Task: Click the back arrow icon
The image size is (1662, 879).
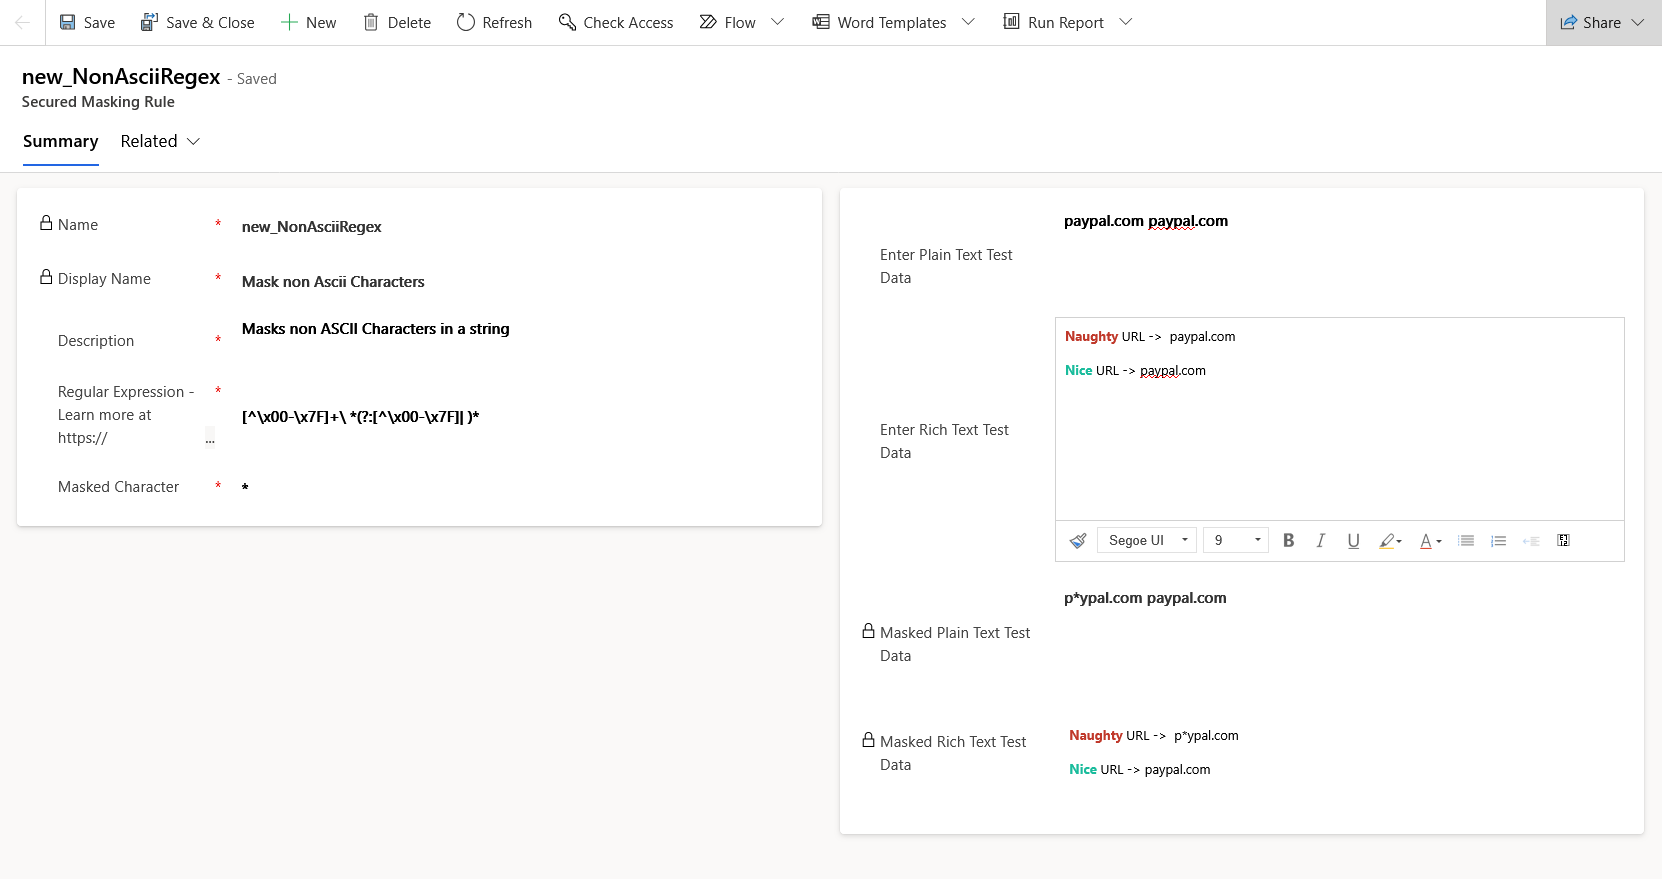Action: click(22, 22)
